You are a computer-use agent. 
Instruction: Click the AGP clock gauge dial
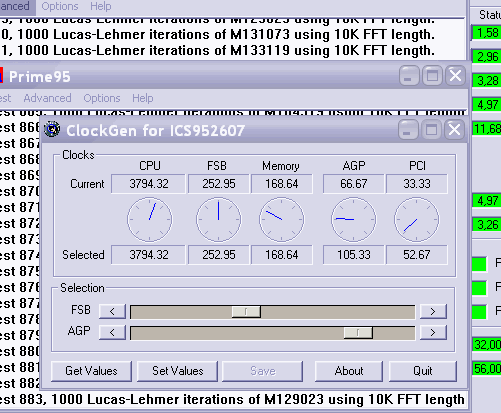(353, 219)
